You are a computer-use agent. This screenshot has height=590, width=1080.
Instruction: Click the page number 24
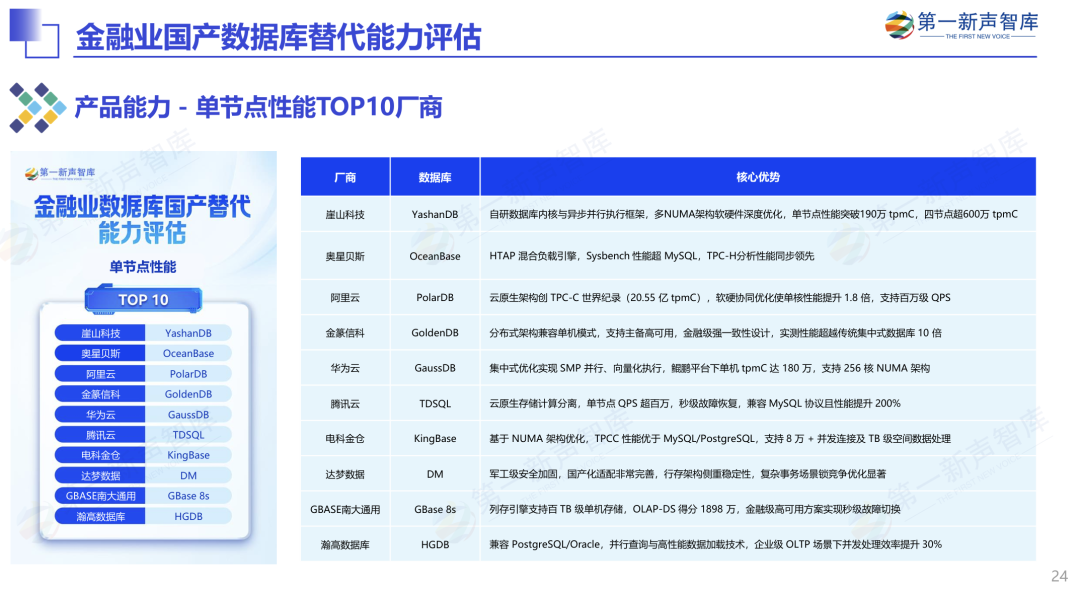coord(1057,573)
